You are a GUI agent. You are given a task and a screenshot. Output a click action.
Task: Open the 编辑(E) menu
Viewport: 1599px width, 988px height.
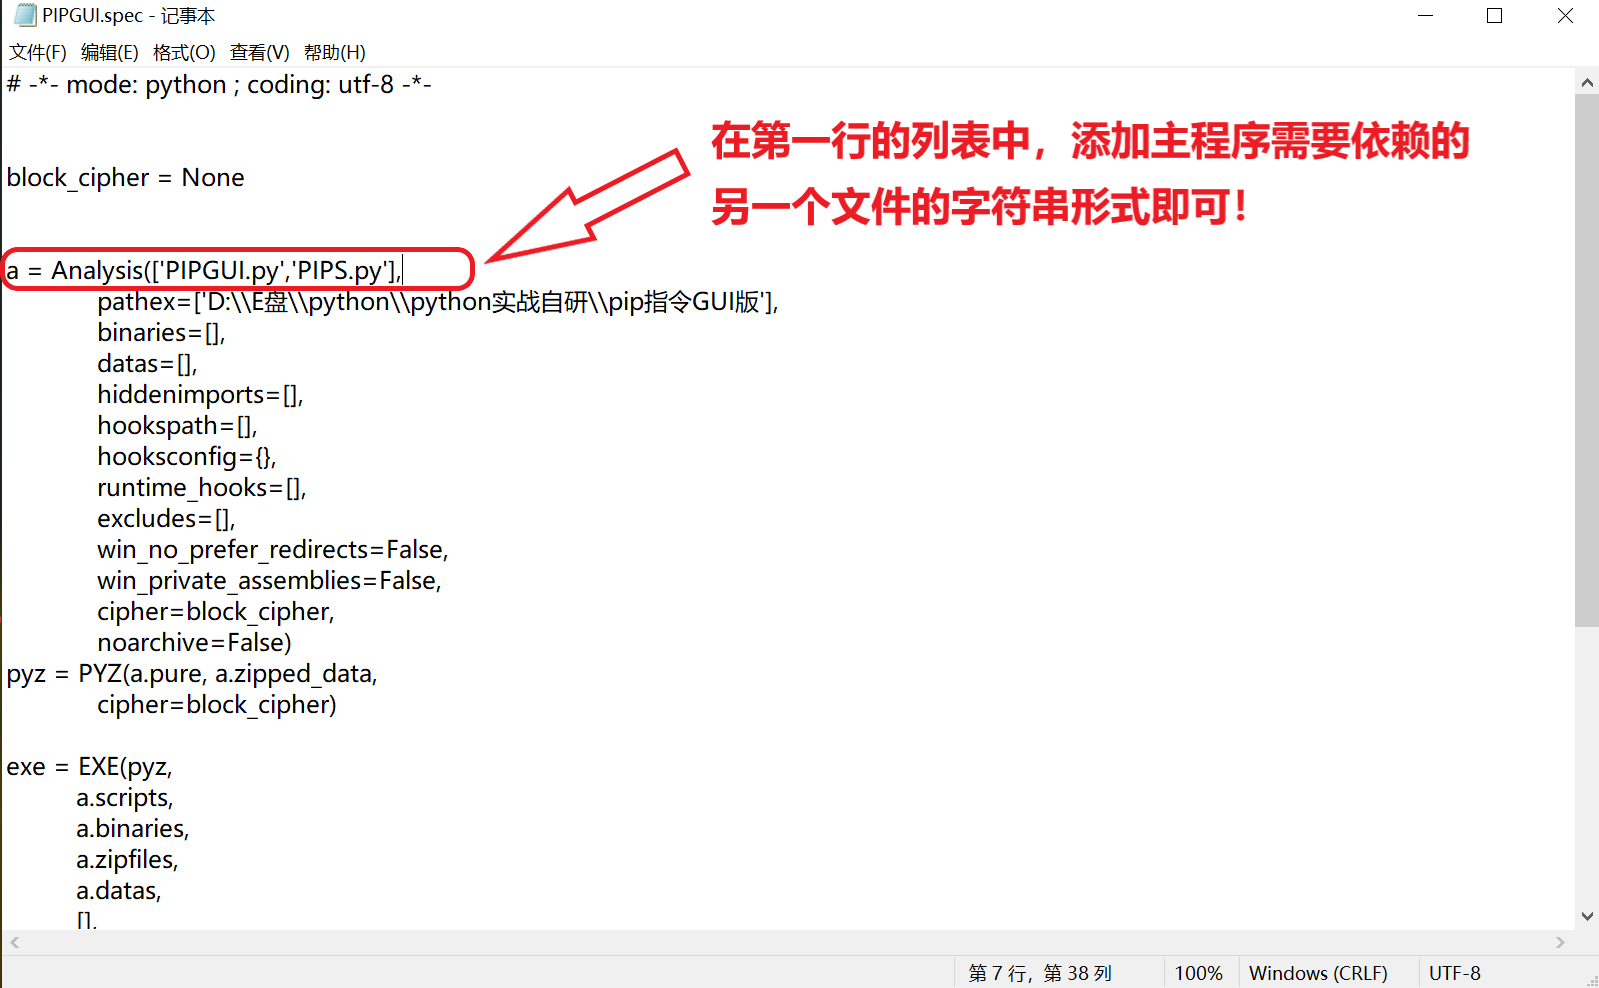coord(109,52)
